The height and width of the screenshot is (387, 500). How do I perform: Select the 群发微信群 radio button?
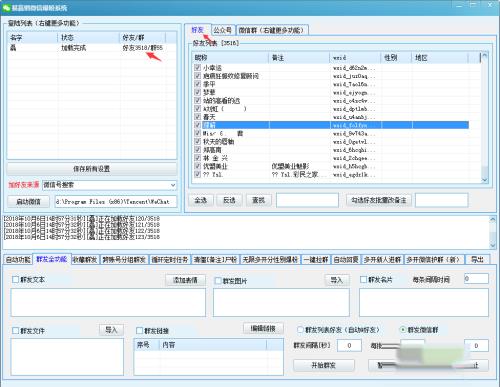click(403, 329)
